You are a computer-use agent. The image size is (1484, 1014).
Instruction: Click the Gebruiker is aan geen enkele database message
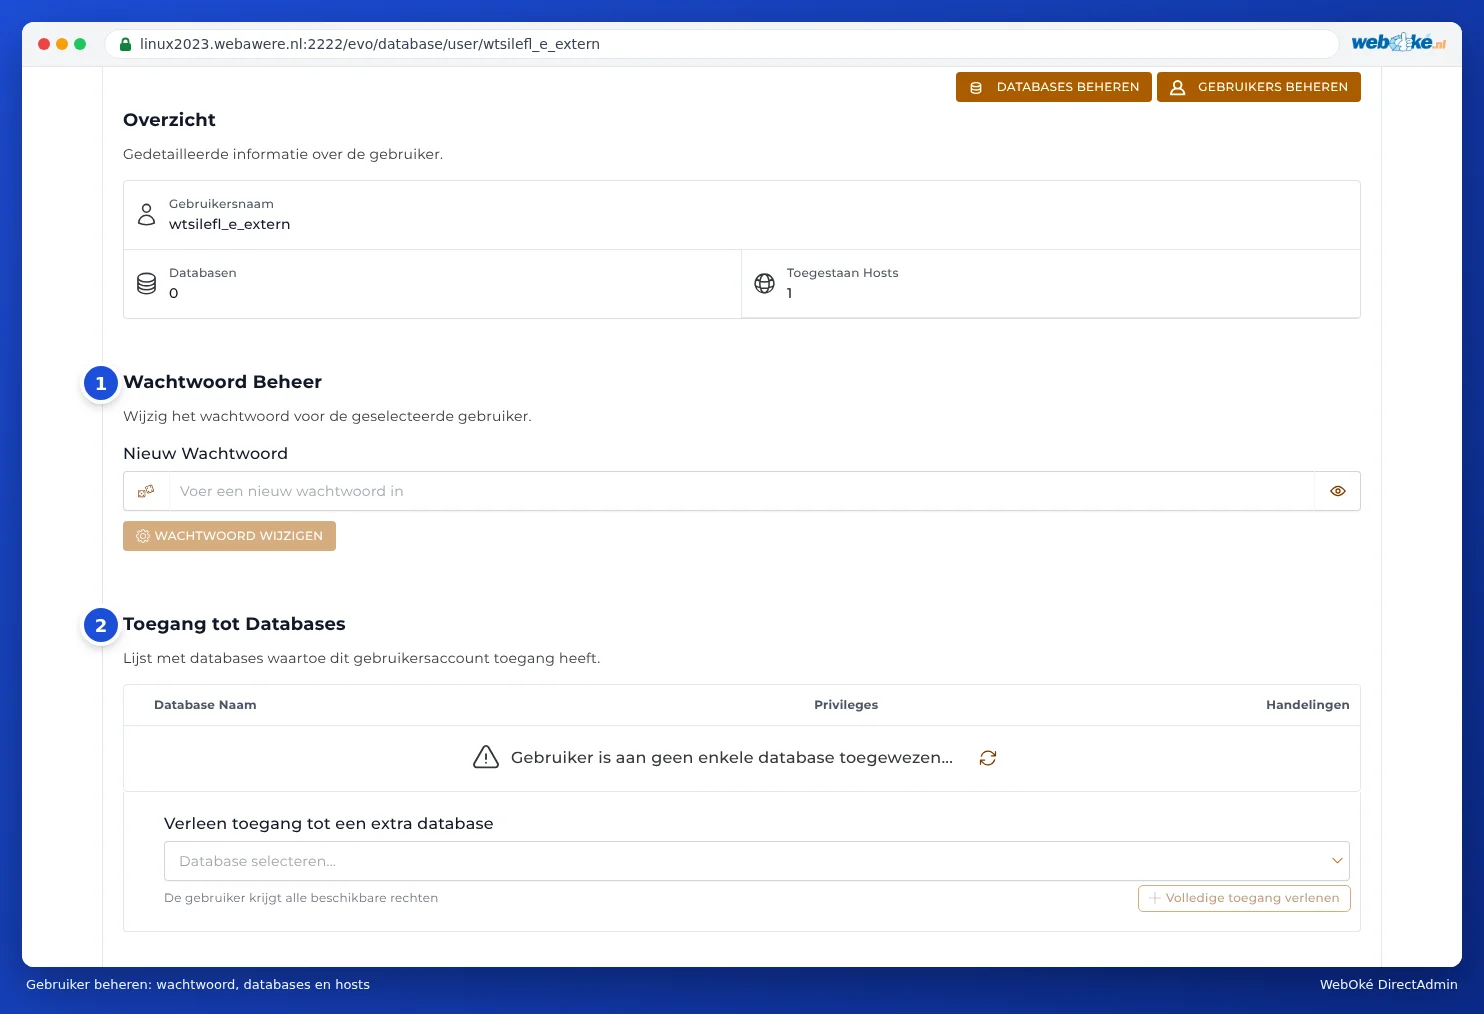point(732,758)
